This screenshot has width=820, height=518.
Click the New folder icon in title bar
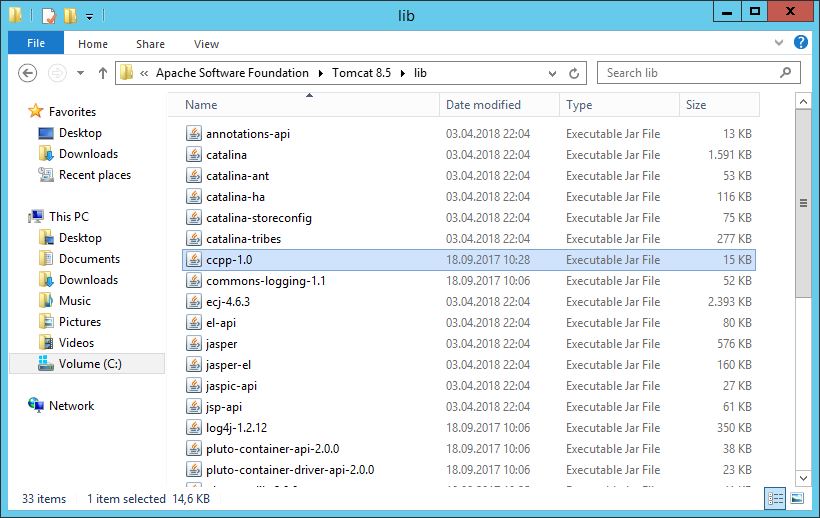(70, 16)
